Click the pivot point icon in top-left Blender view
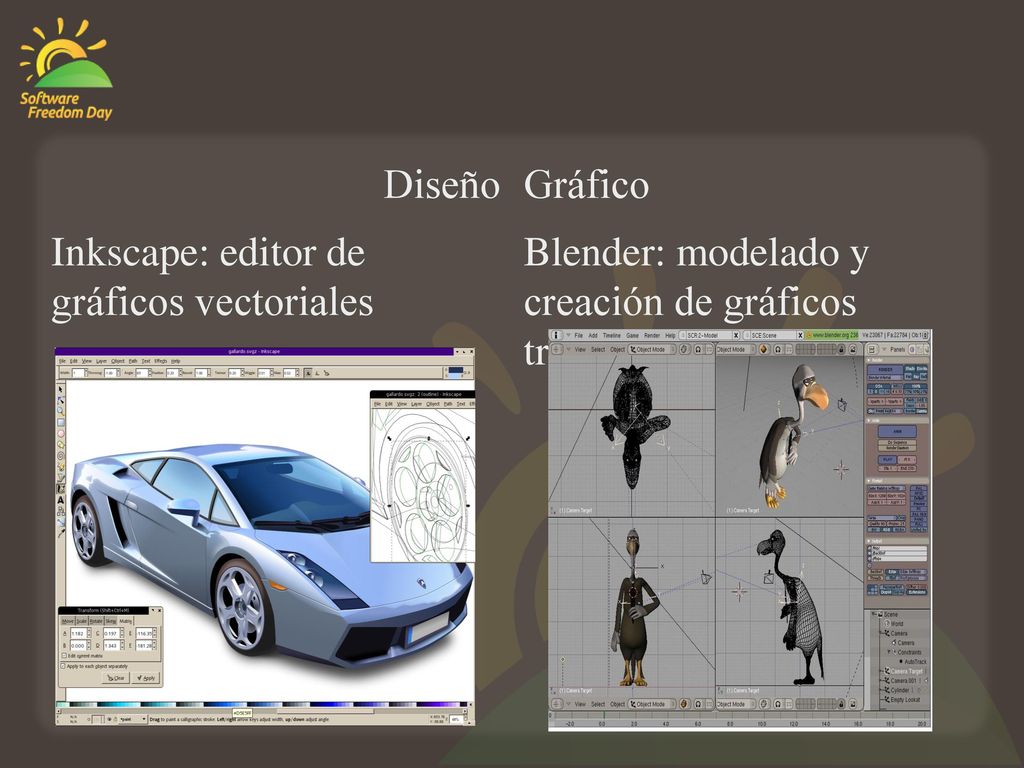 (697, 349)
